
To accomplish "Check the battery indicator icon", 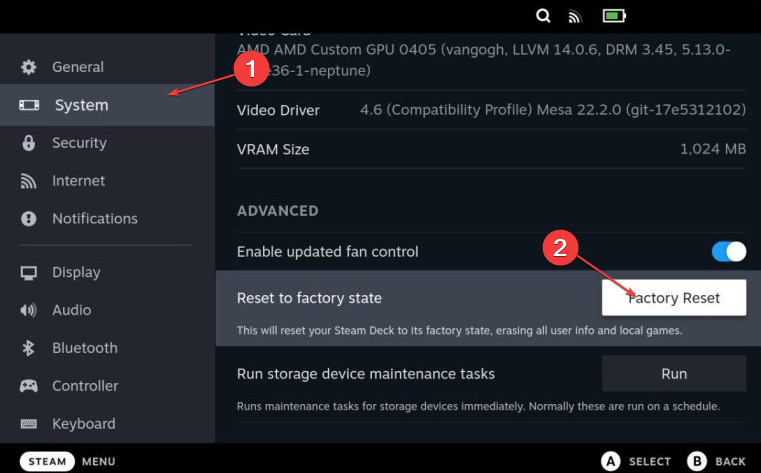I will (614, 16).
